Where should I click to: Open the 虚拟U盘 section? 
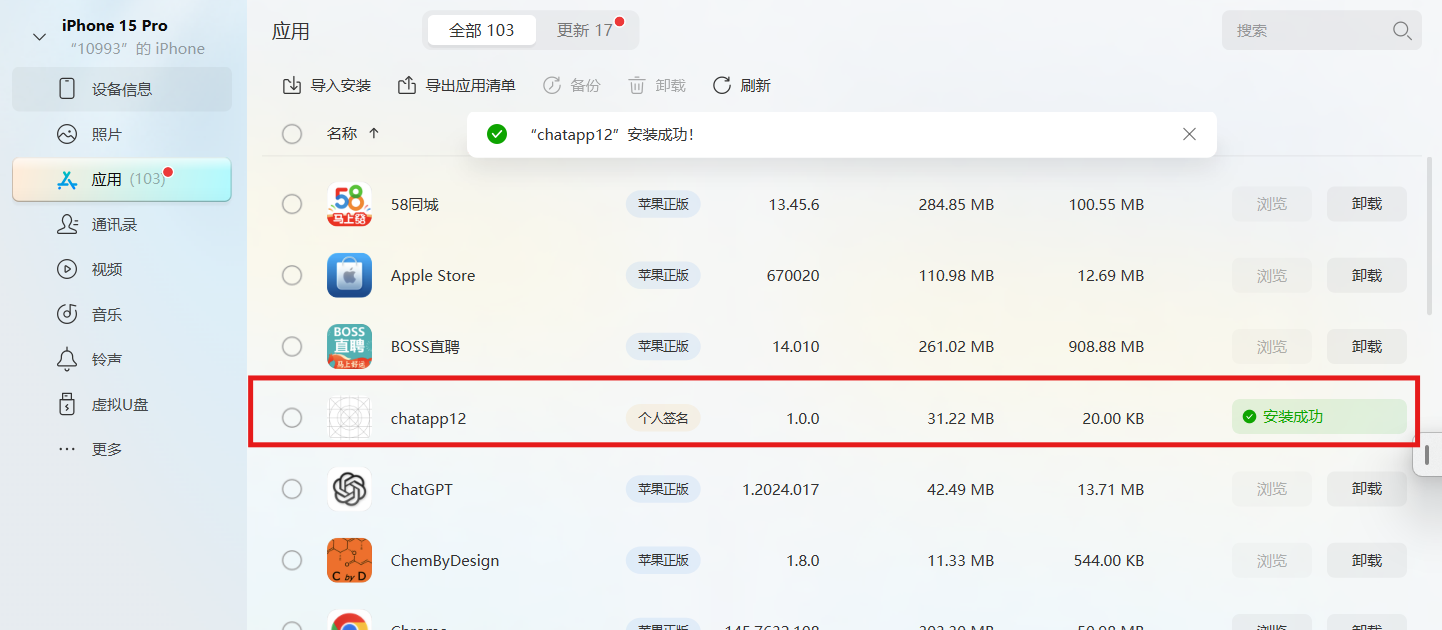click(122, 404)
